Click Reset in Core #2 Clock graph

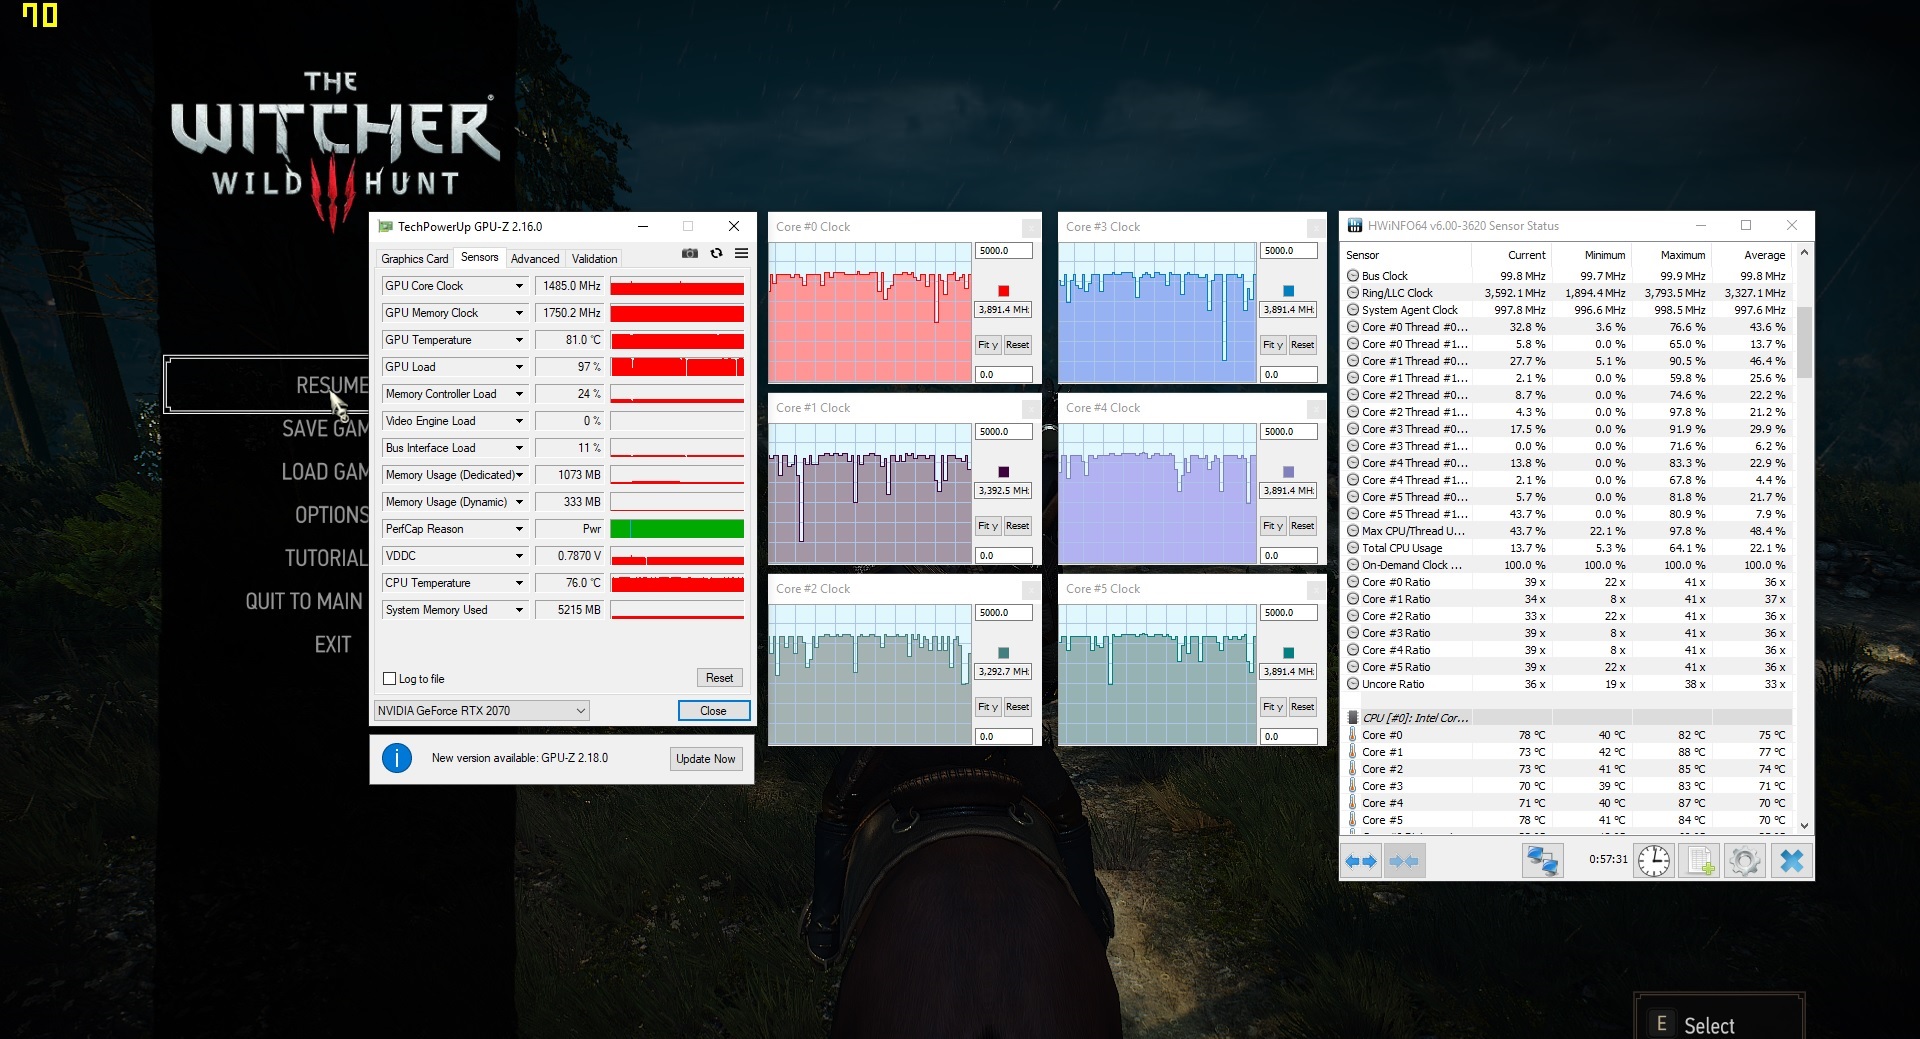click(1017, 707)
